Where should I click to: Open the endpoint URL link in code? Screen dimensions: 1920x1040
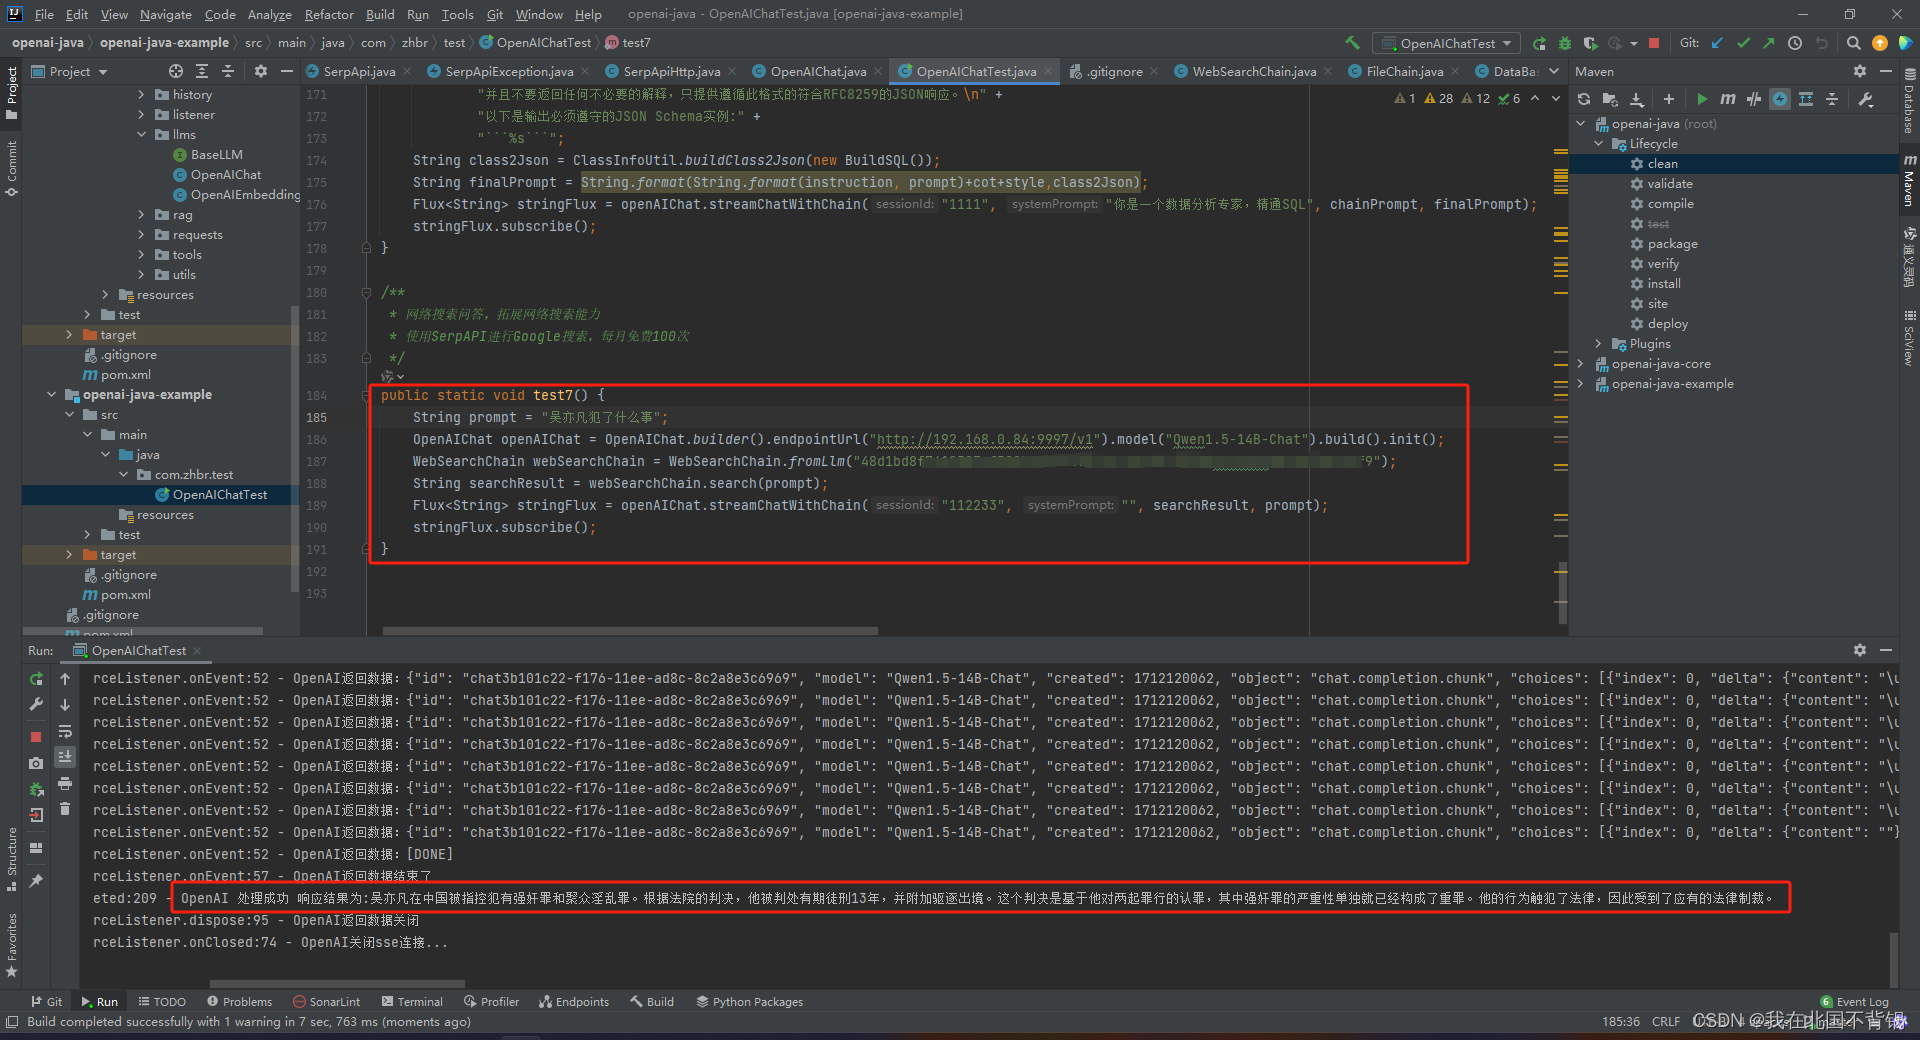click(984, 439)
